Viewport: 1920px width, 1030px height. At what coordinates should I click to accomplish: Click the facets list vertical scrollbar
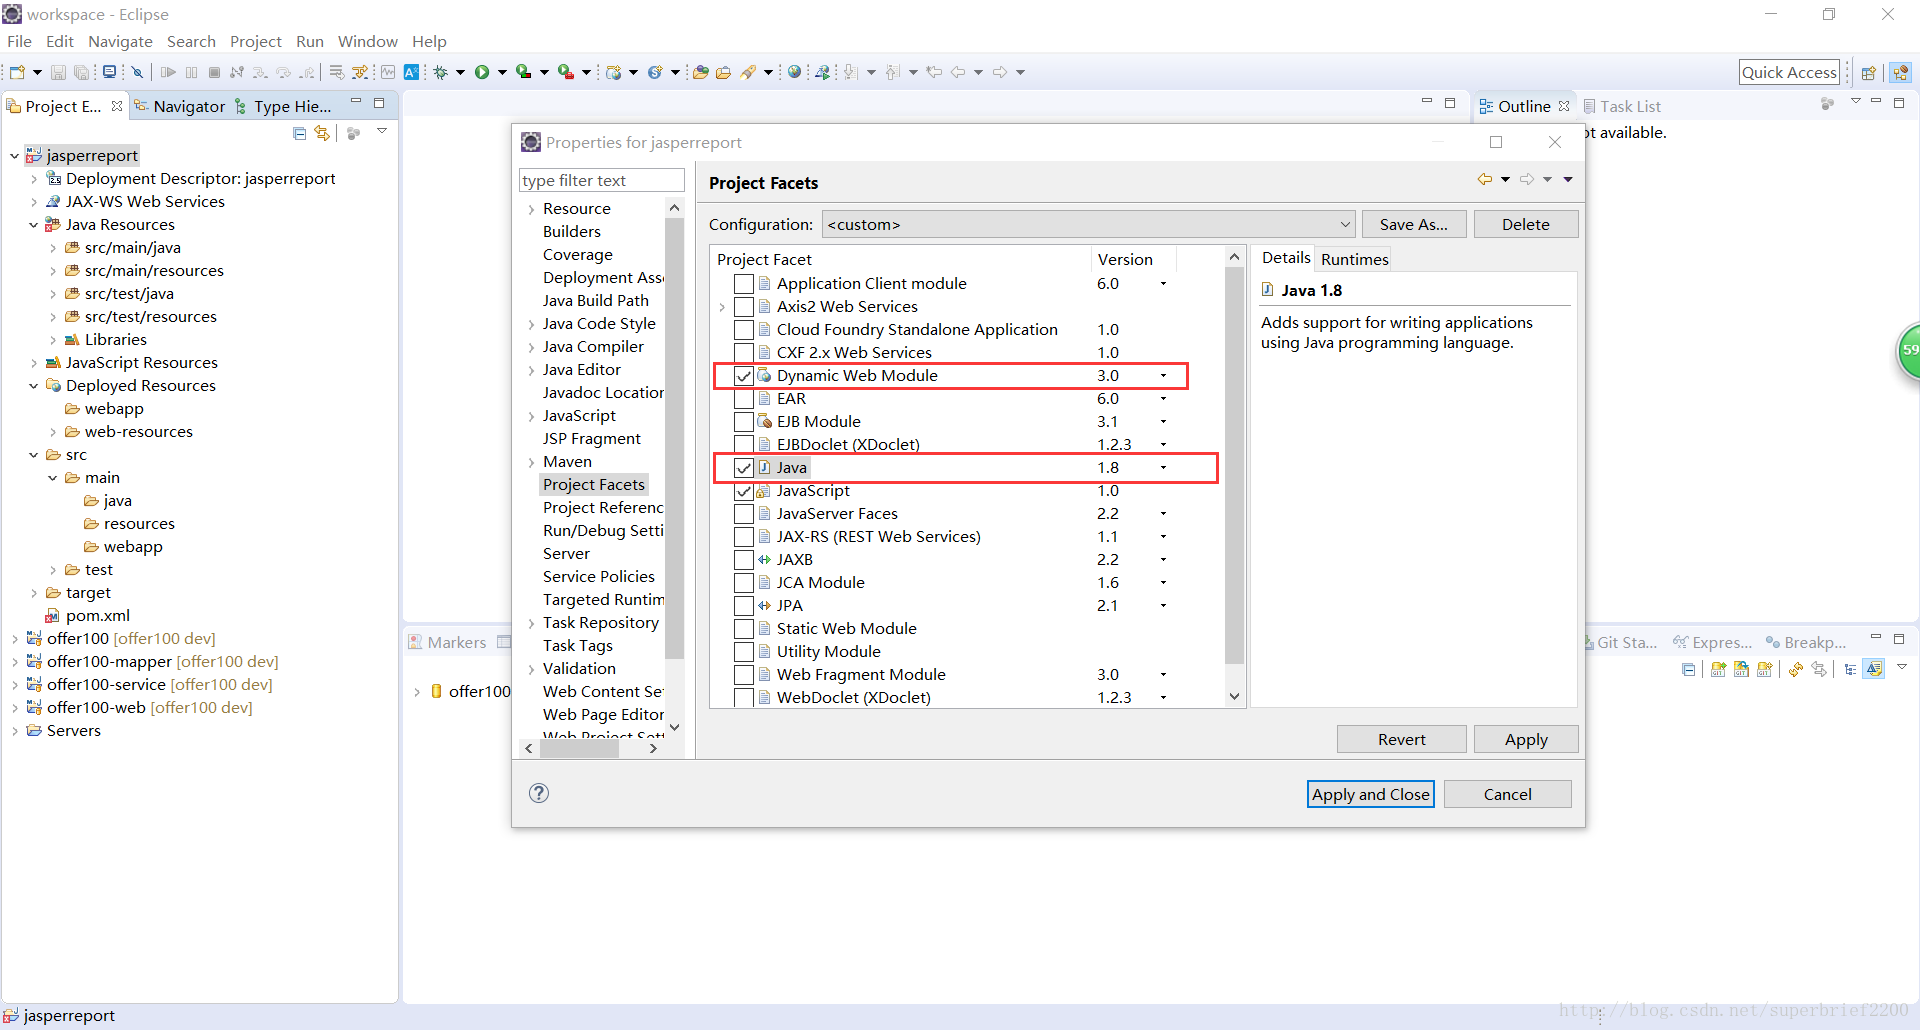pos(1234,476)
